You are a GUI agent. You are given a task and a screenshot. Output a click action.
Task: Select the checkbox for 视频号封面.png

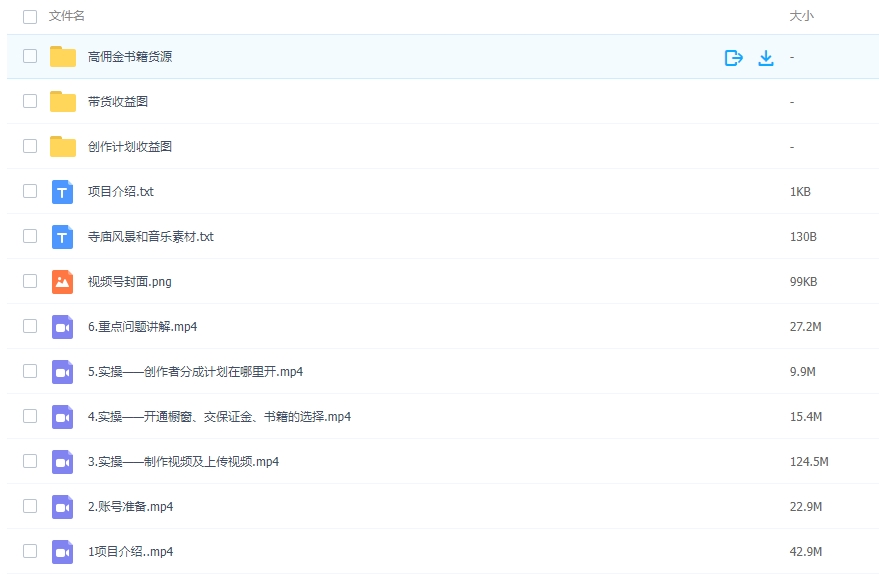(30, 281)
